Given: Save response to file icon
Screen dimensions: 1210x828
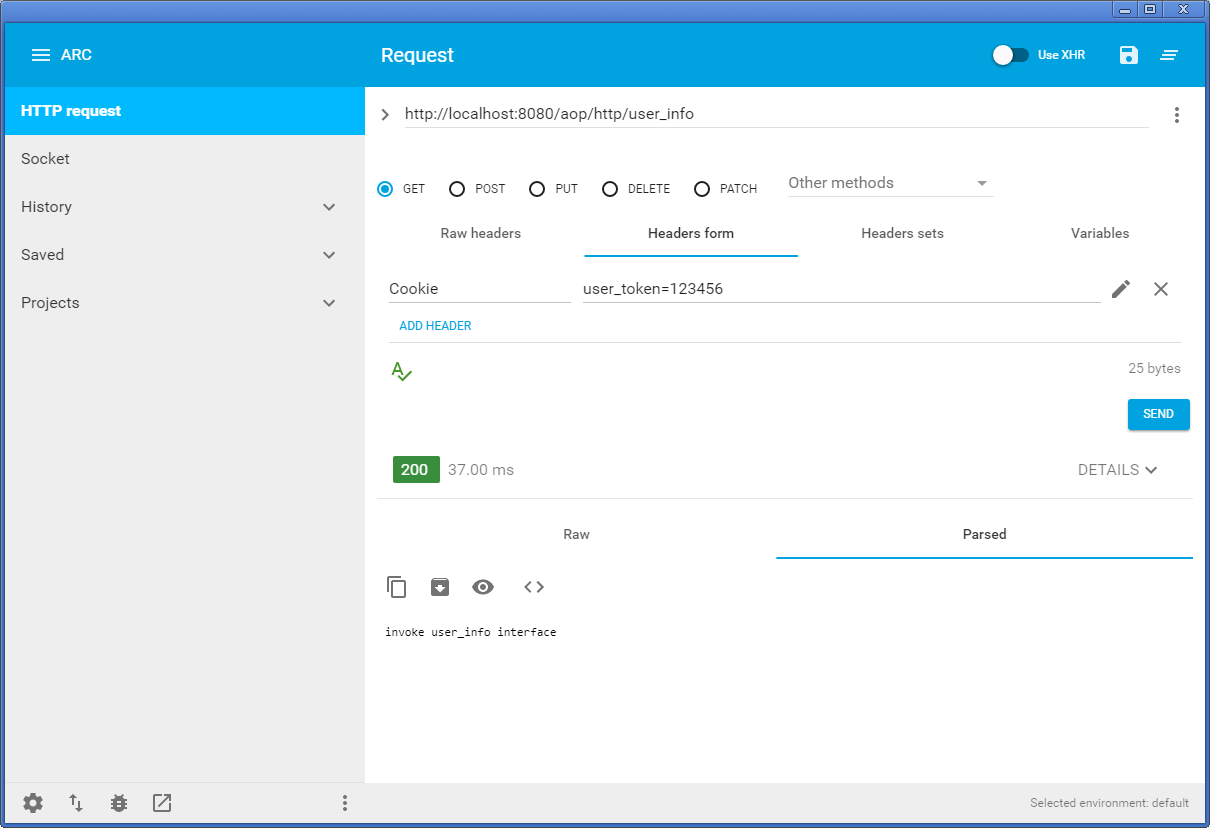Looking at the screenshot, I should click(x=440, y=587).
